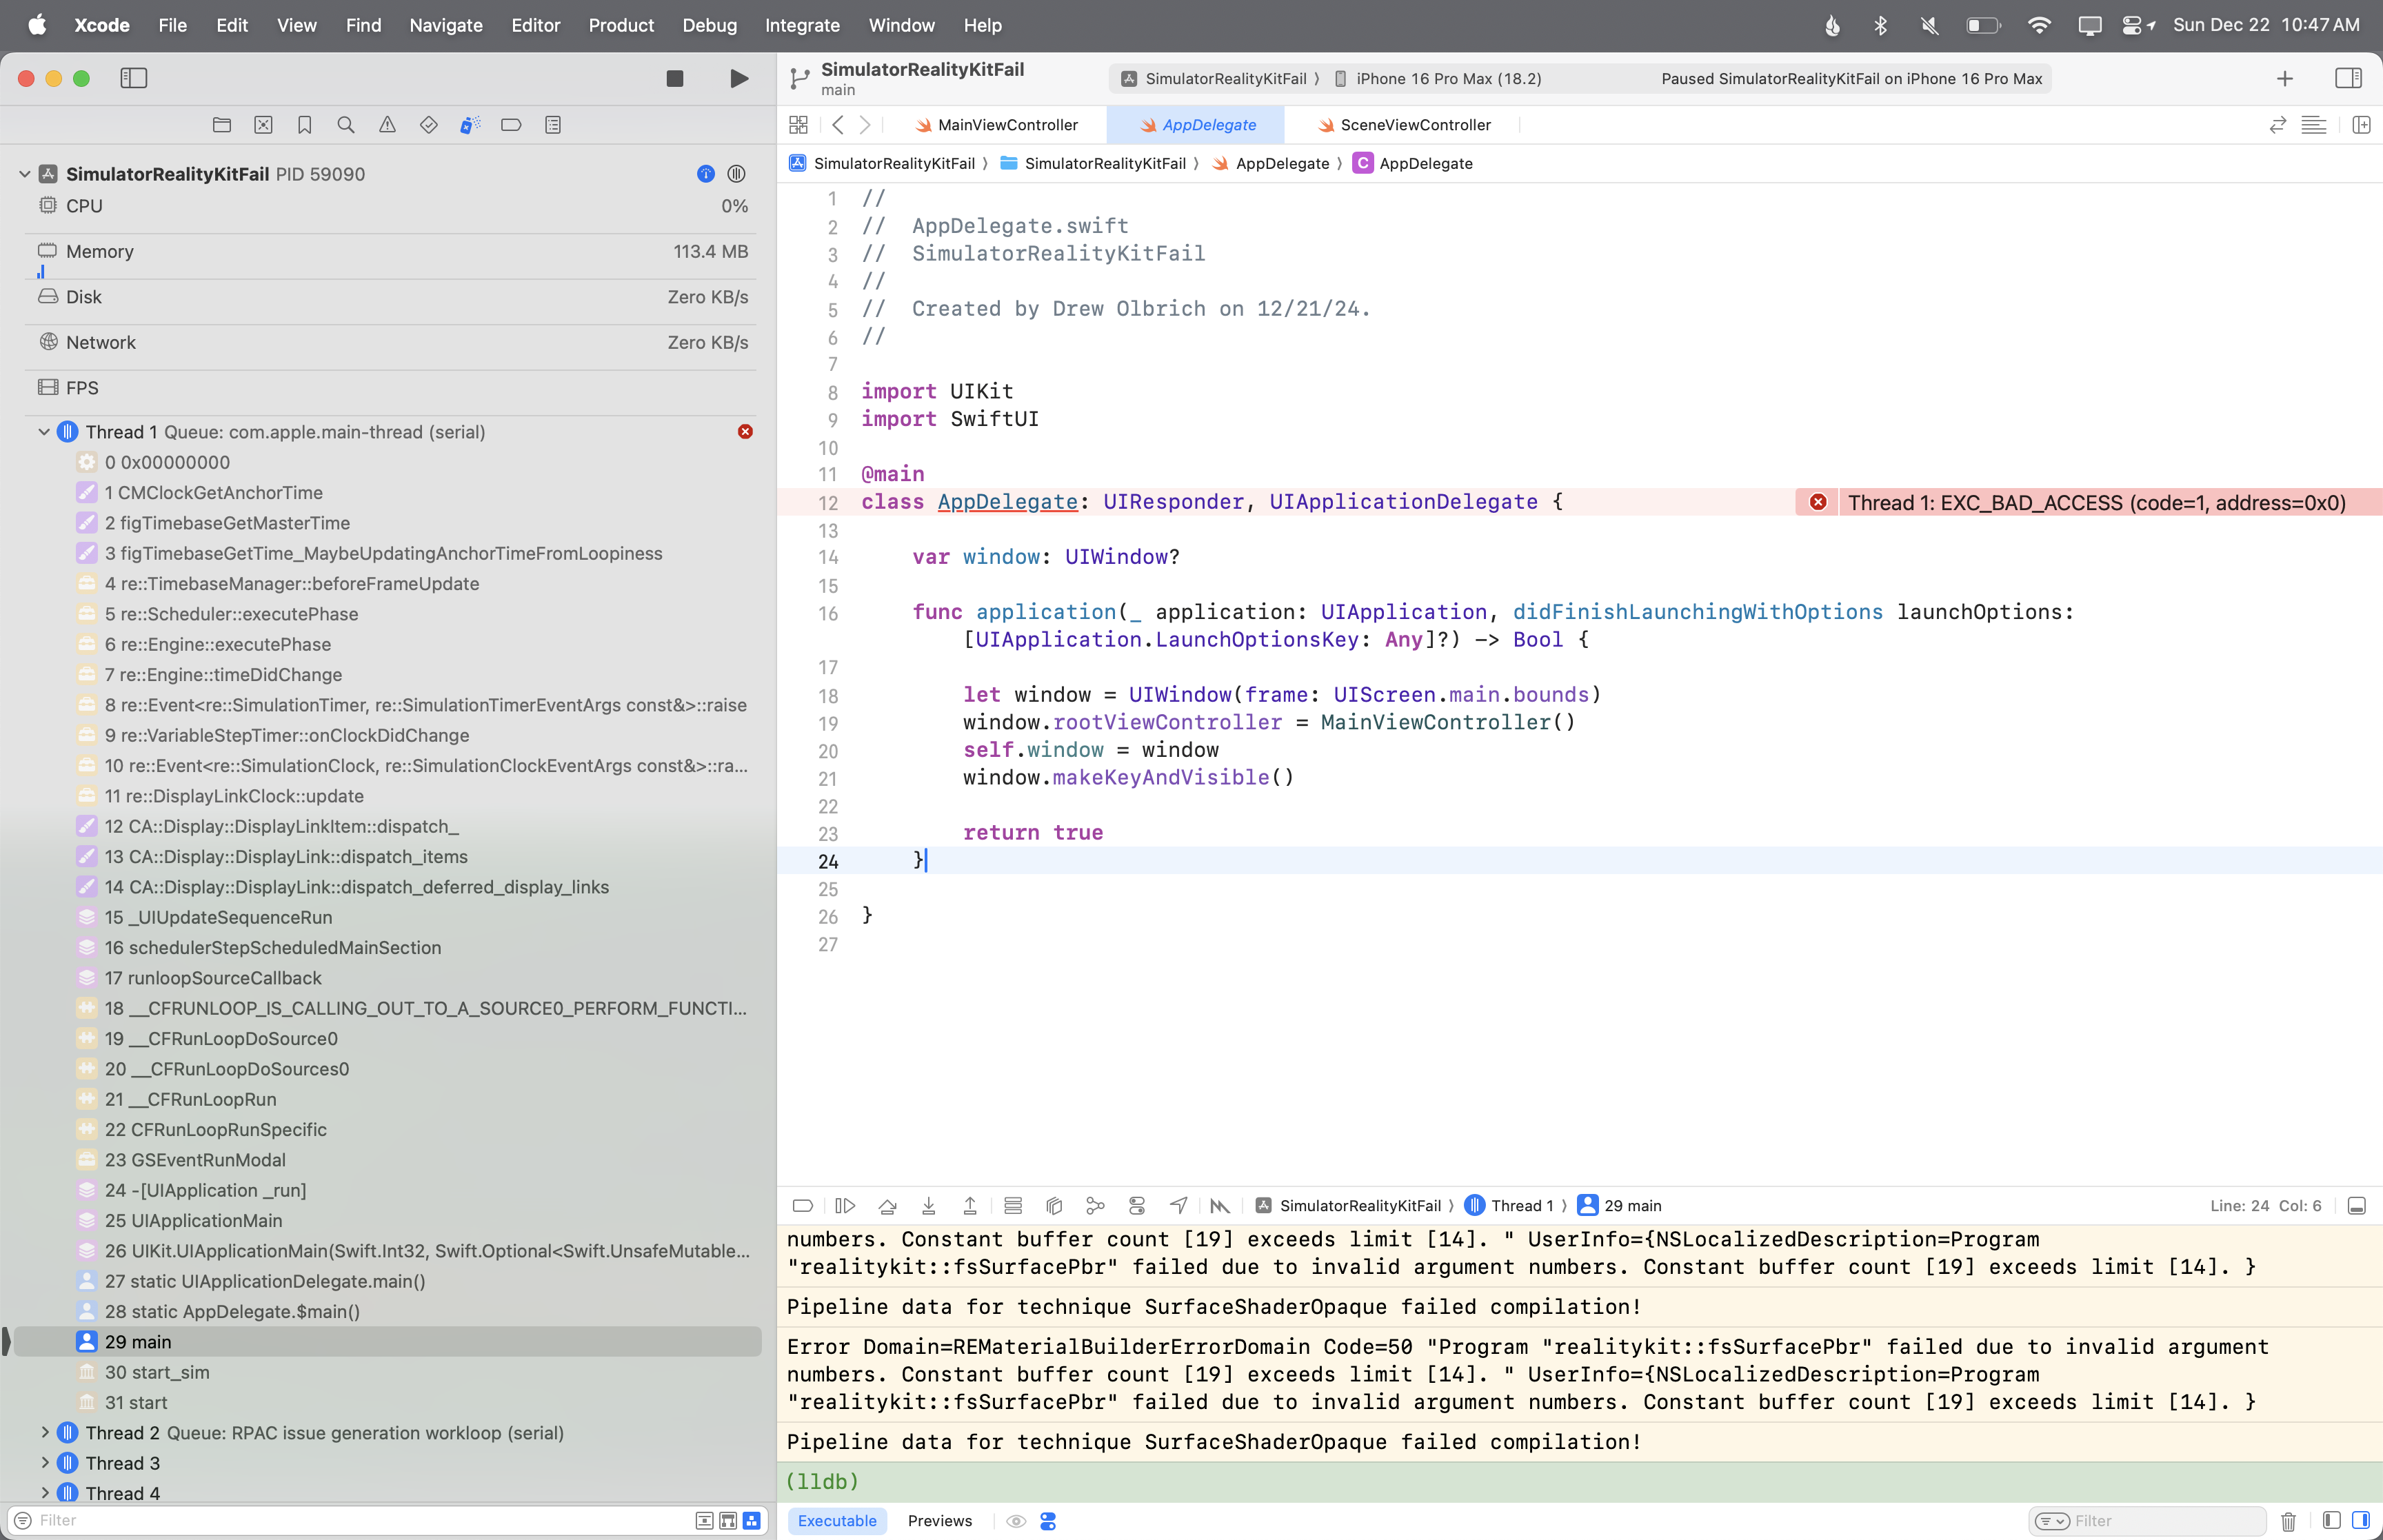Open the Bookmark navigator
The width and height of the screenshot is (2383, 1540).
pos(305,125)
